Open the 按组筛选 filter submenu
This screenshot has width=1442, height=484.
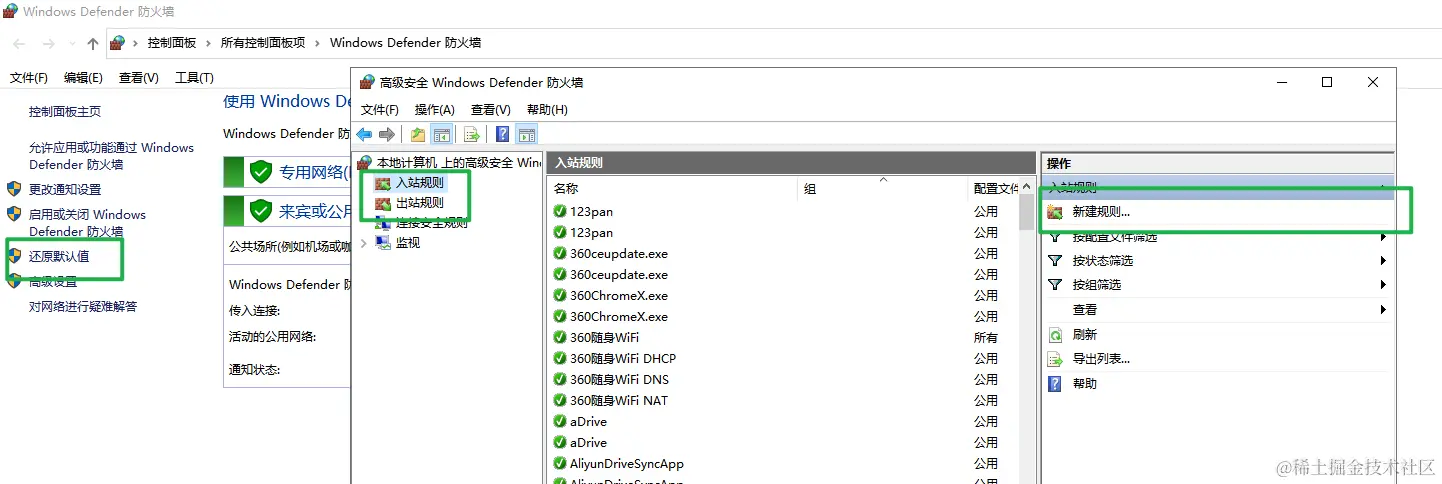click(1218, 284)
